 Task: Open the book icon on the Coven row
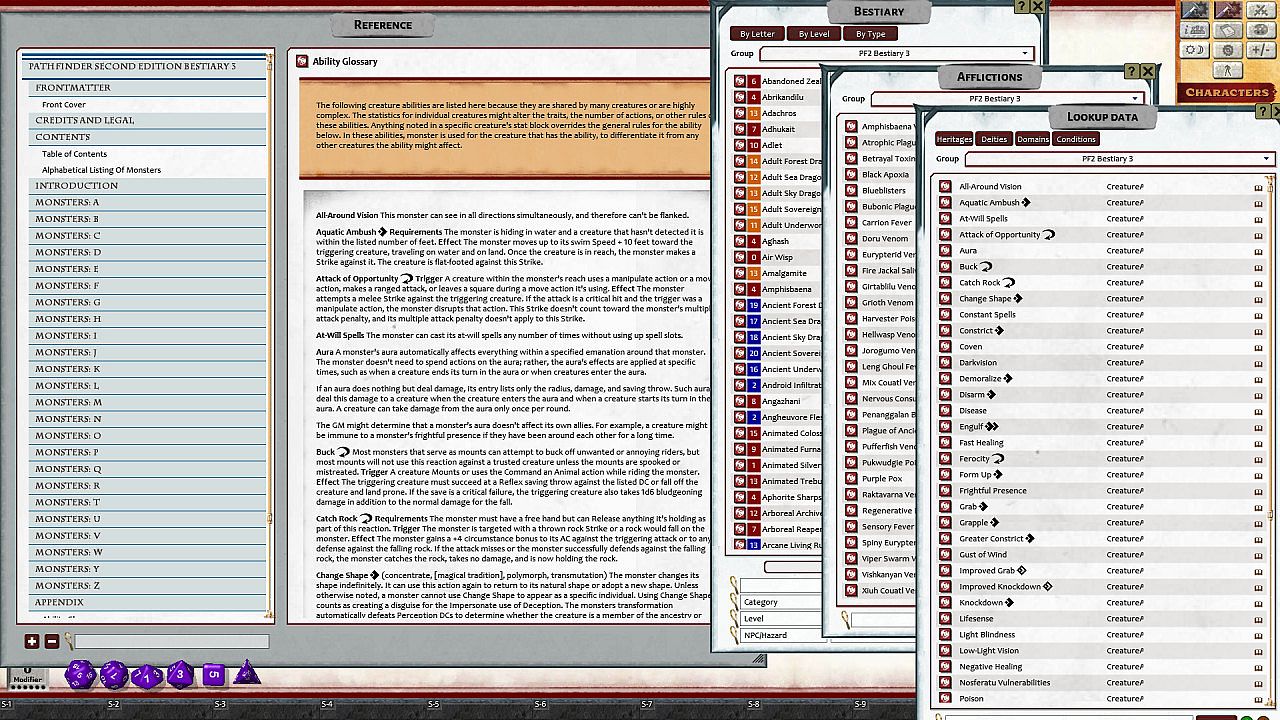click(x=1258, y=347)
